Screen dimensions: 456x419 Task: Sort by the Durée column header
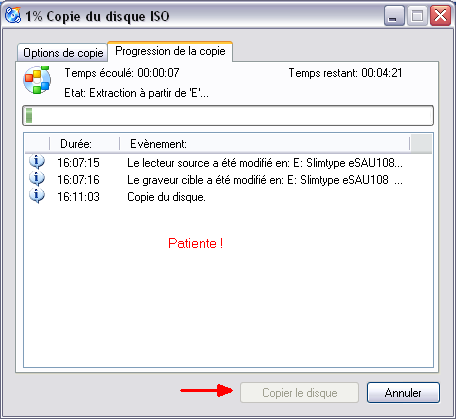click(84, 144)
